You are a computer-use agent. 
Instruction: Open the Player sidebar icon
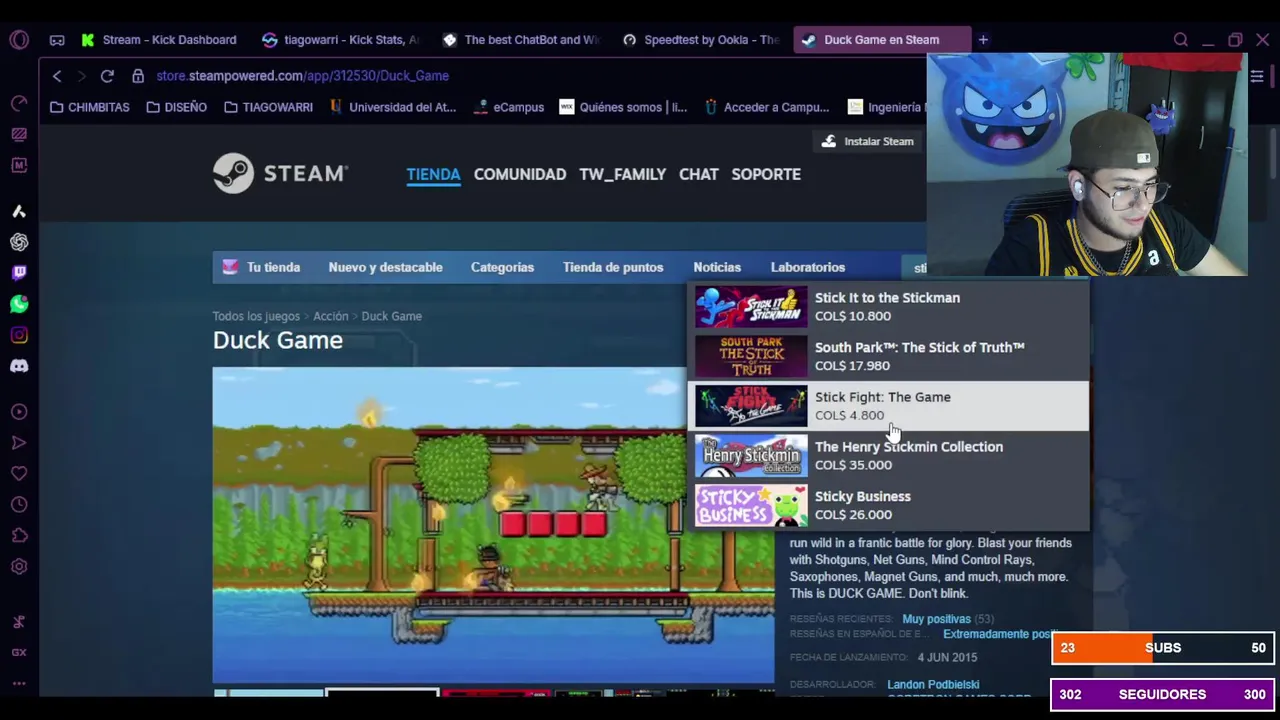coord(19,412)
